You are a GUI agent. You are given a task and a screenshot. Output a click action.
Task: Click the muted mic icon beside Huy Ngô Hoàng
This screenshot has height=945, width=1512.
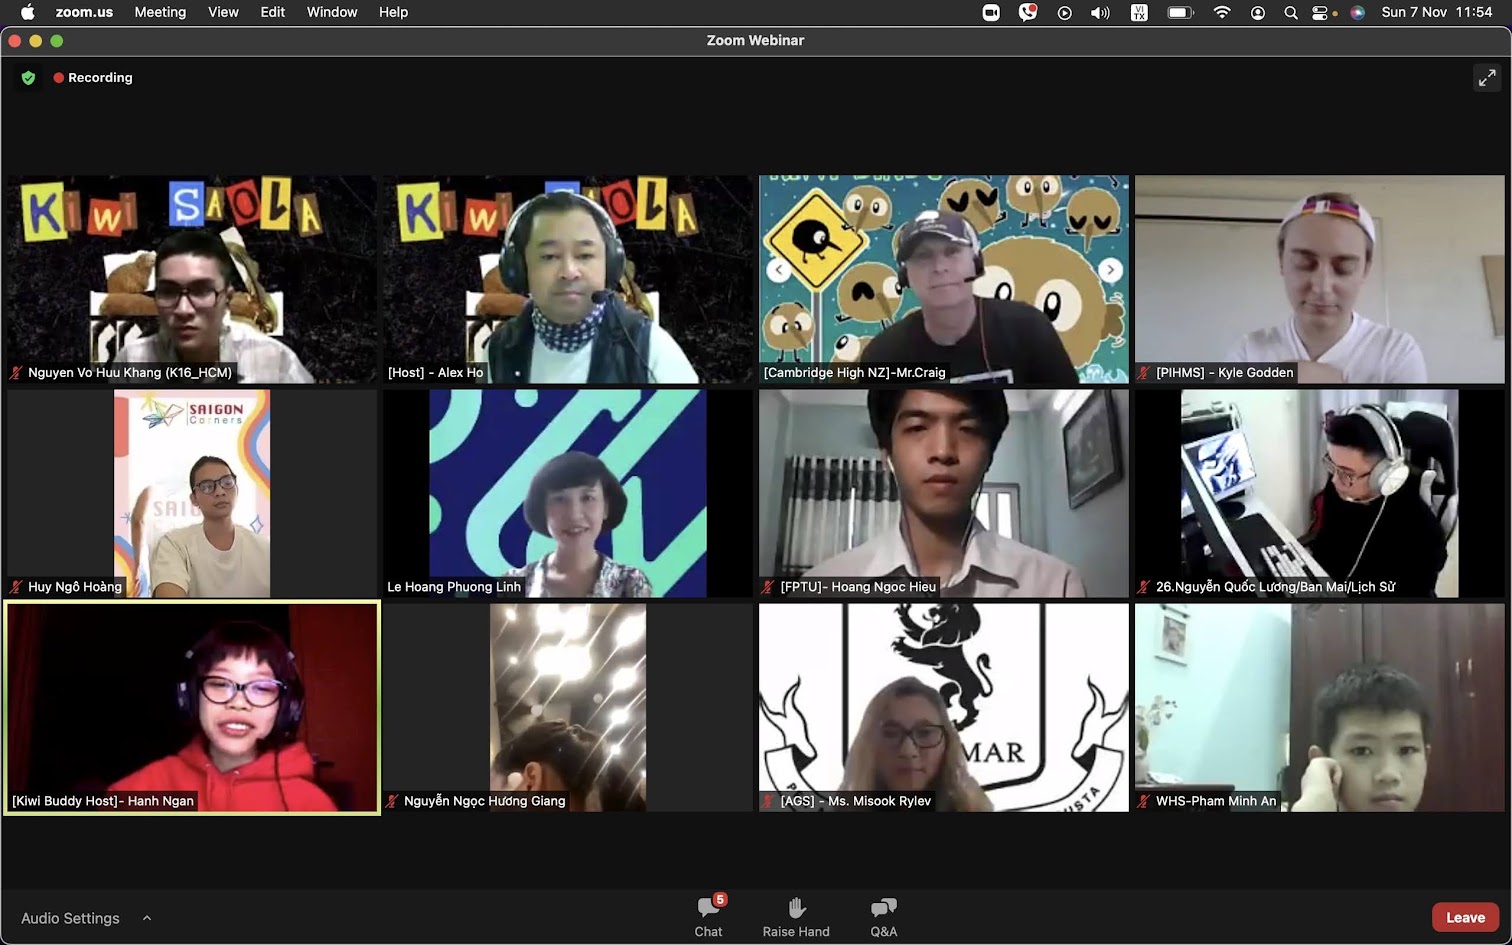pyautogui.click(x=16, y=587)
